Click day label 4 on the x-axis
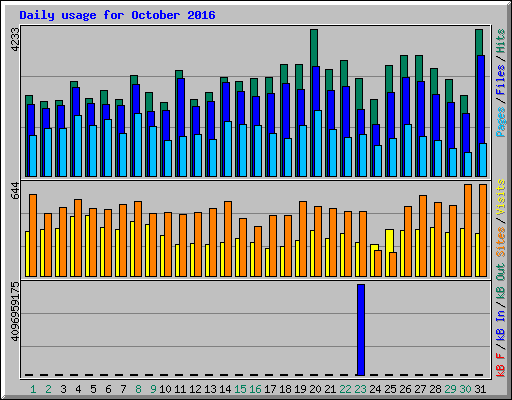The height and width of the screenshot is (400, 512). pyautogui.click(x=78, y=389)
